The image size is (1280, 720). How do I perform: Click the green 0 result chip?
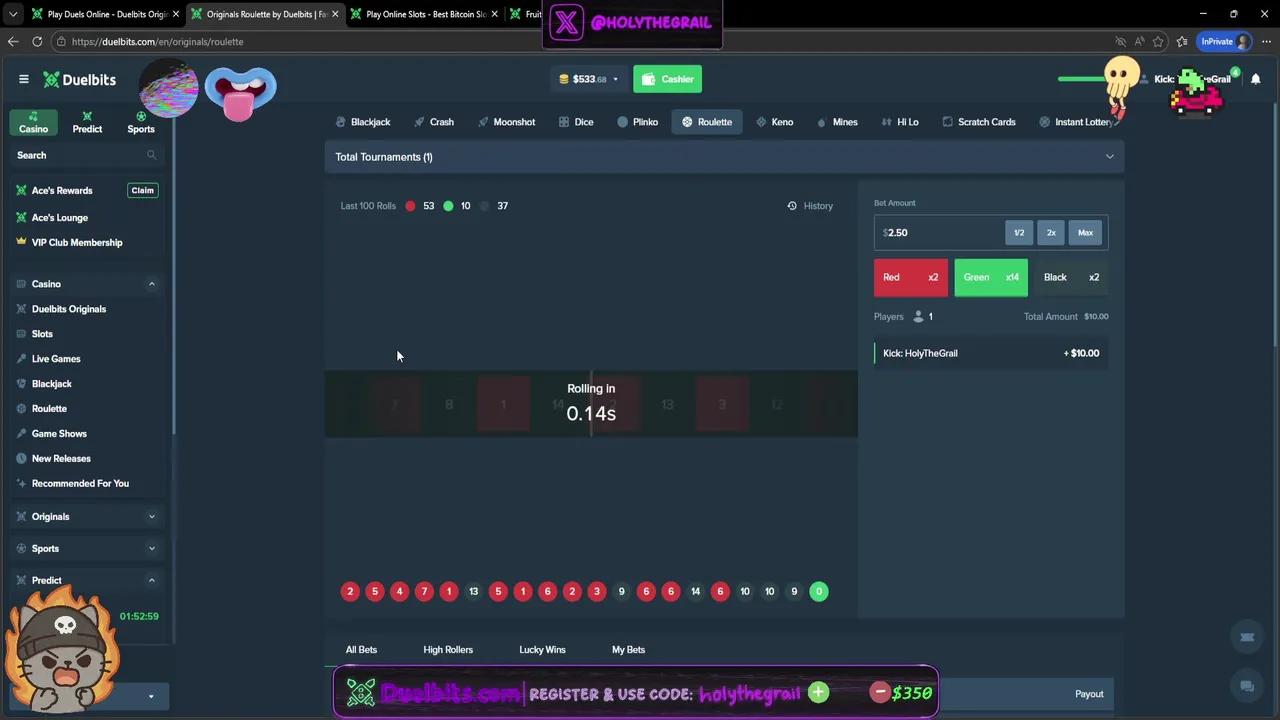click(x=818, y=591)
